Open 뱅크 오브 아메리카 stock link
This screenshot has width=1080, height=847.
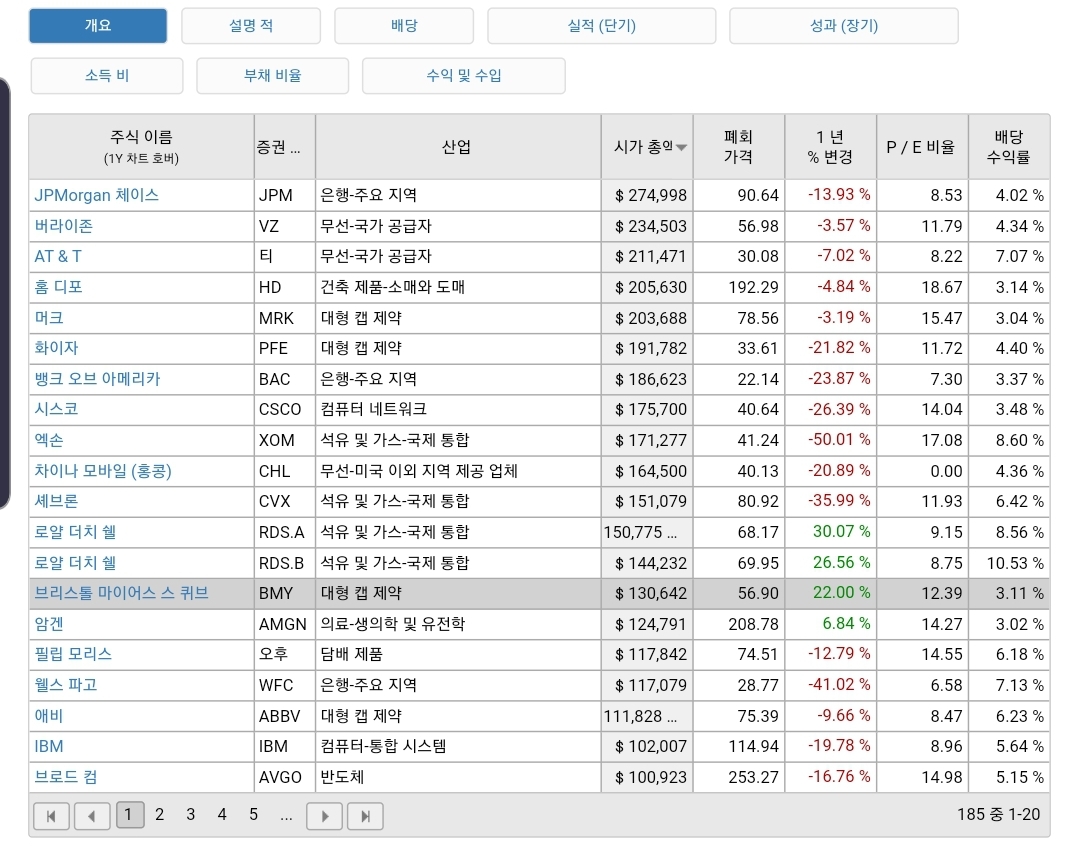tap(97, 379)
